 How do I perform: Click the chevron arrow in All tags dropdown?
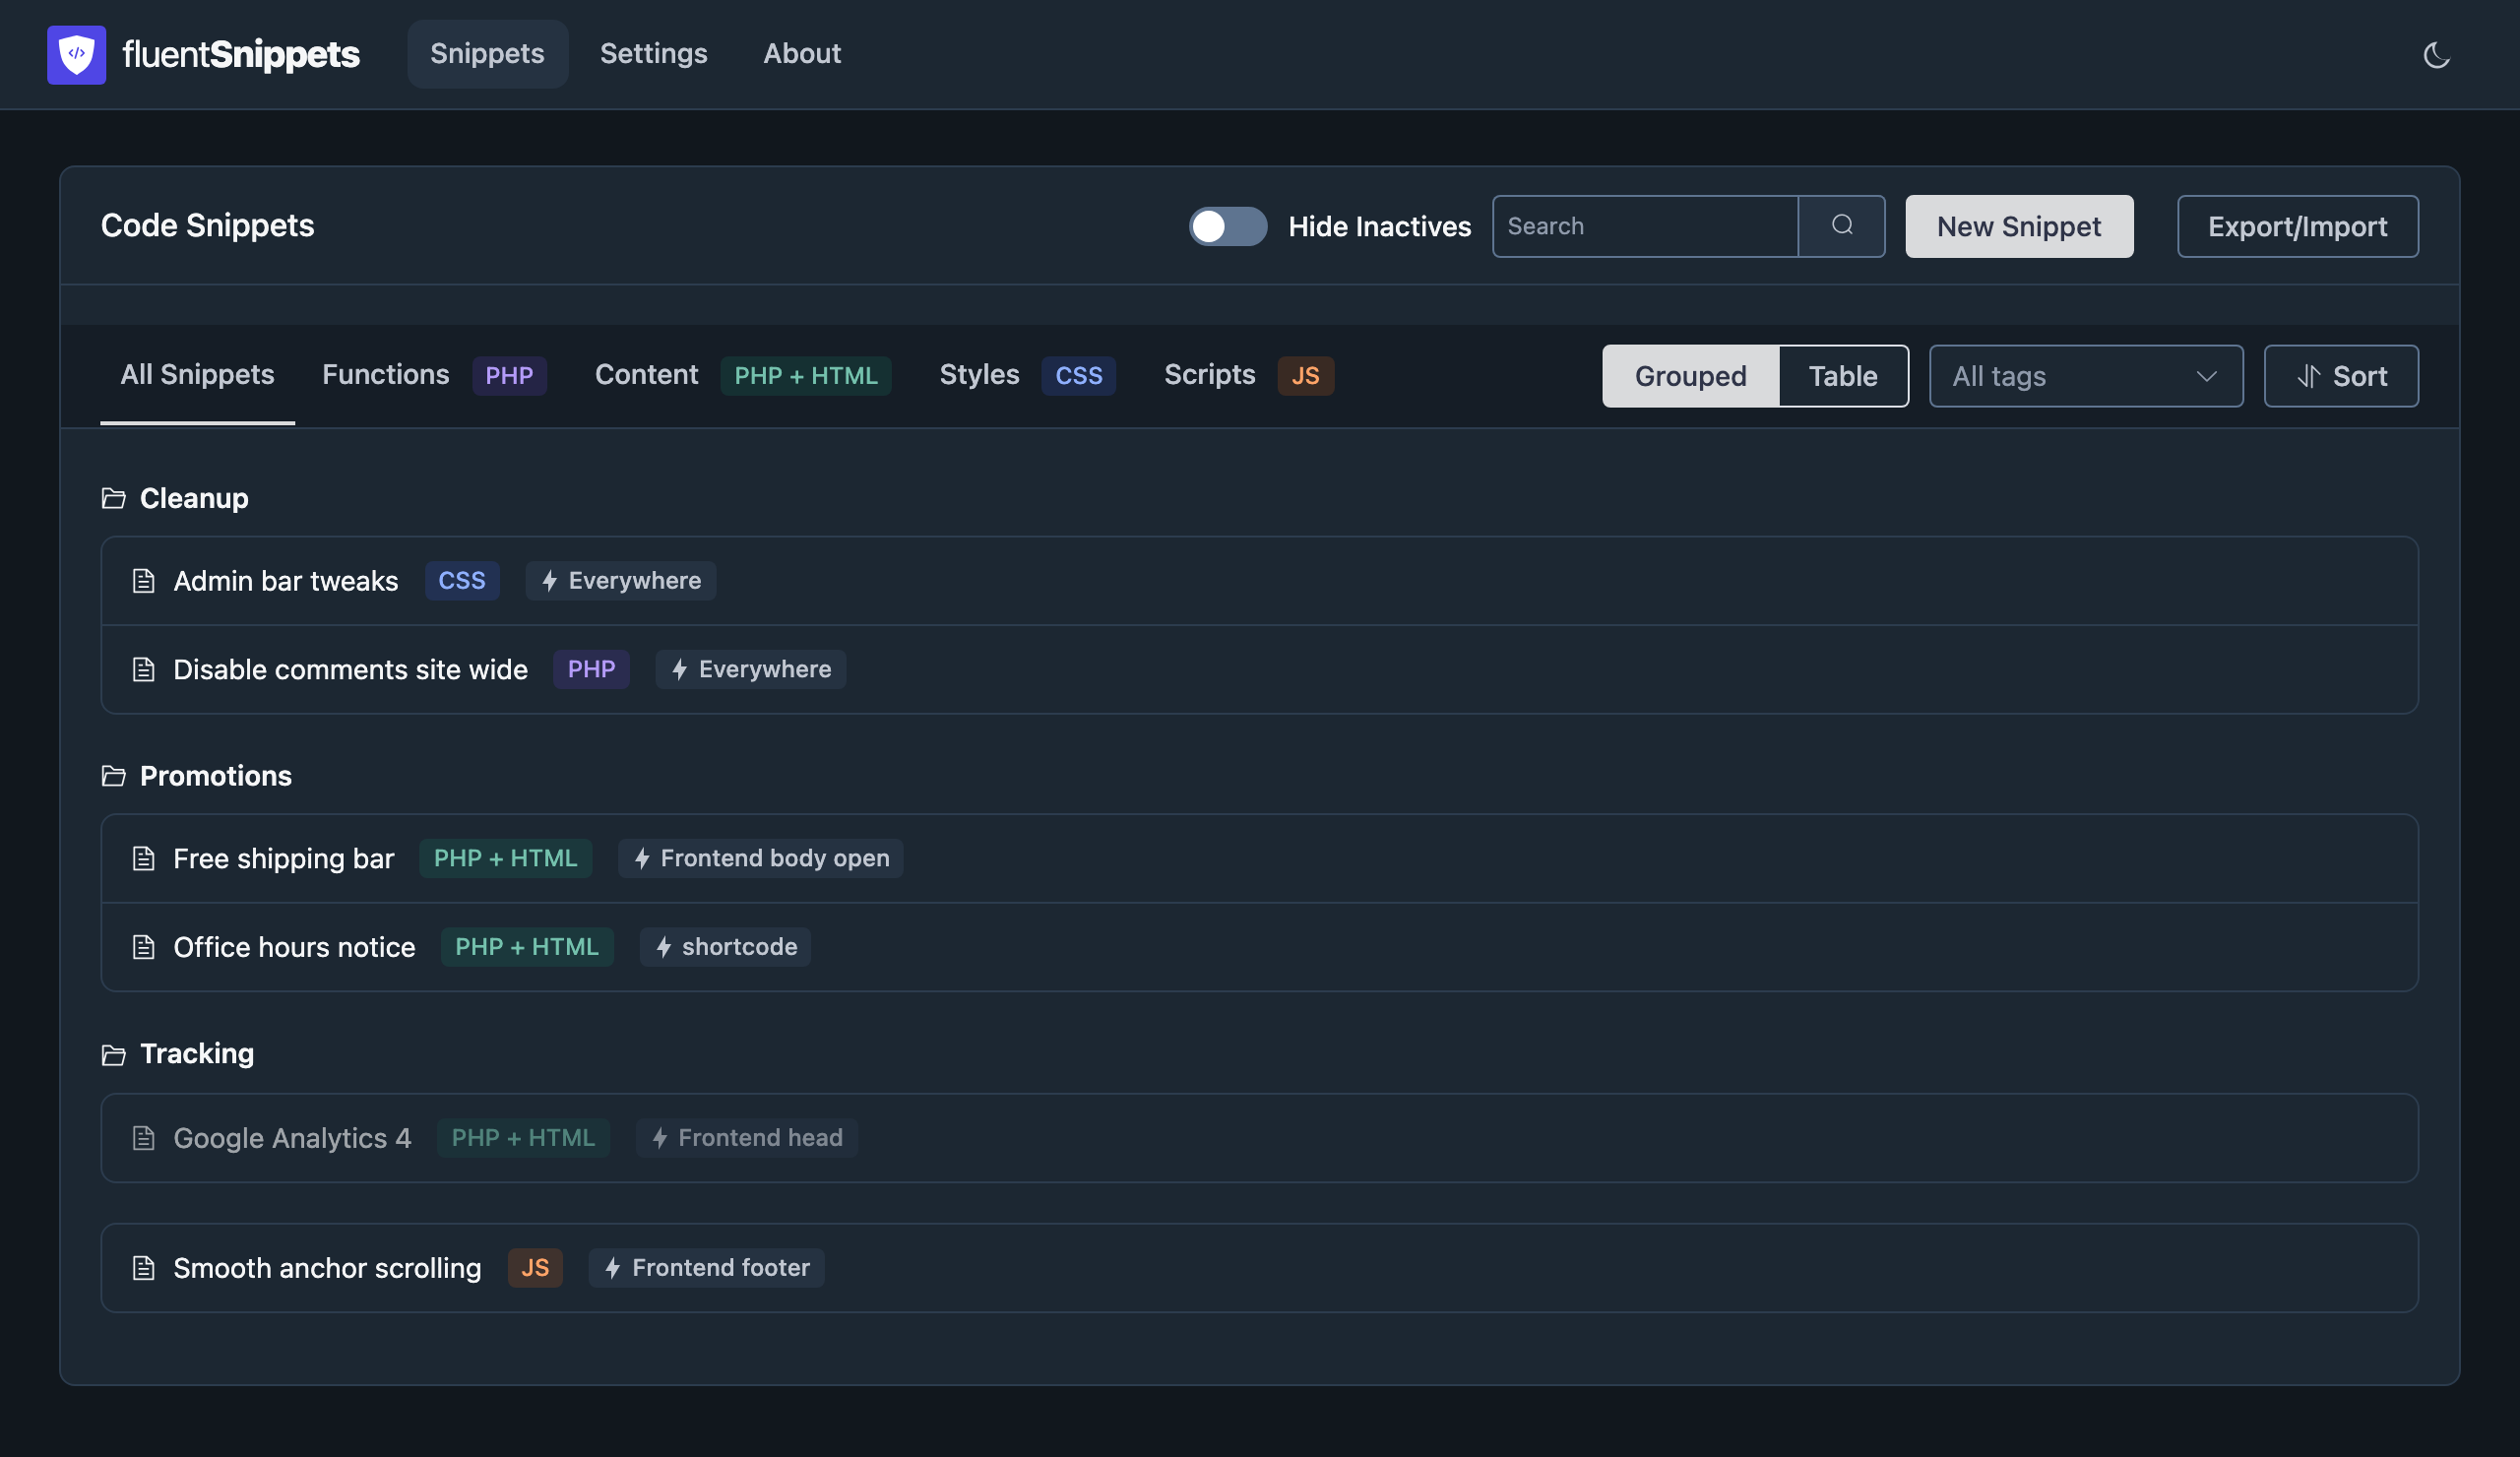[2206, 376]
